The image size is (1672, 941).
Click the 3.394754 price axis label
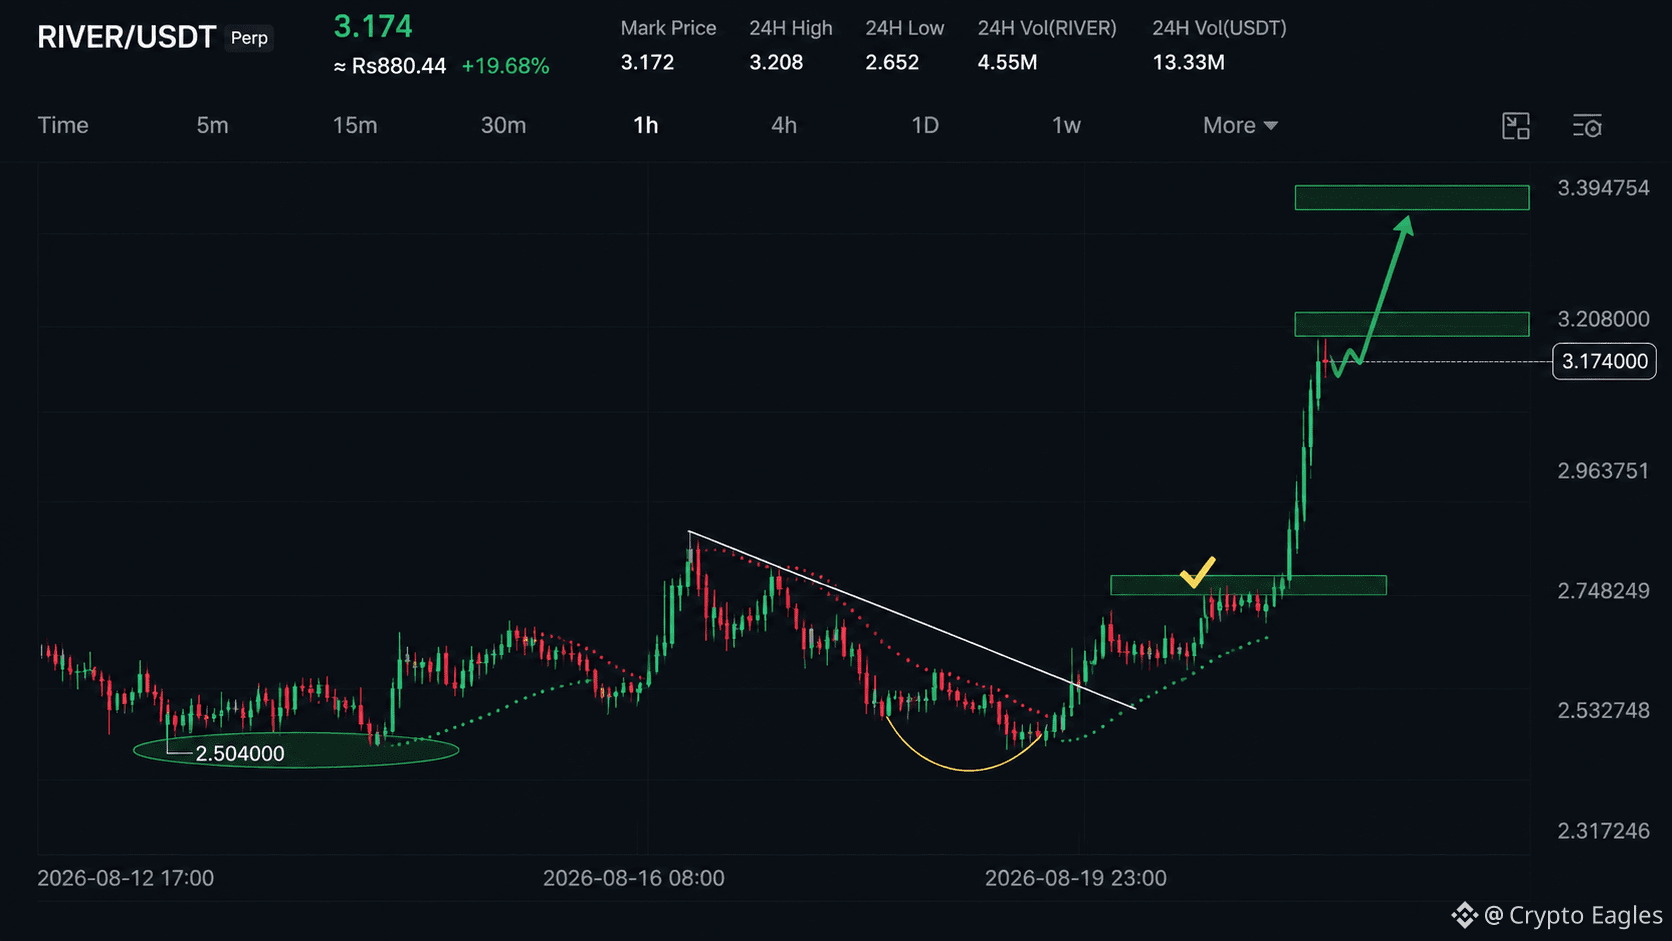coord(1603,188)
